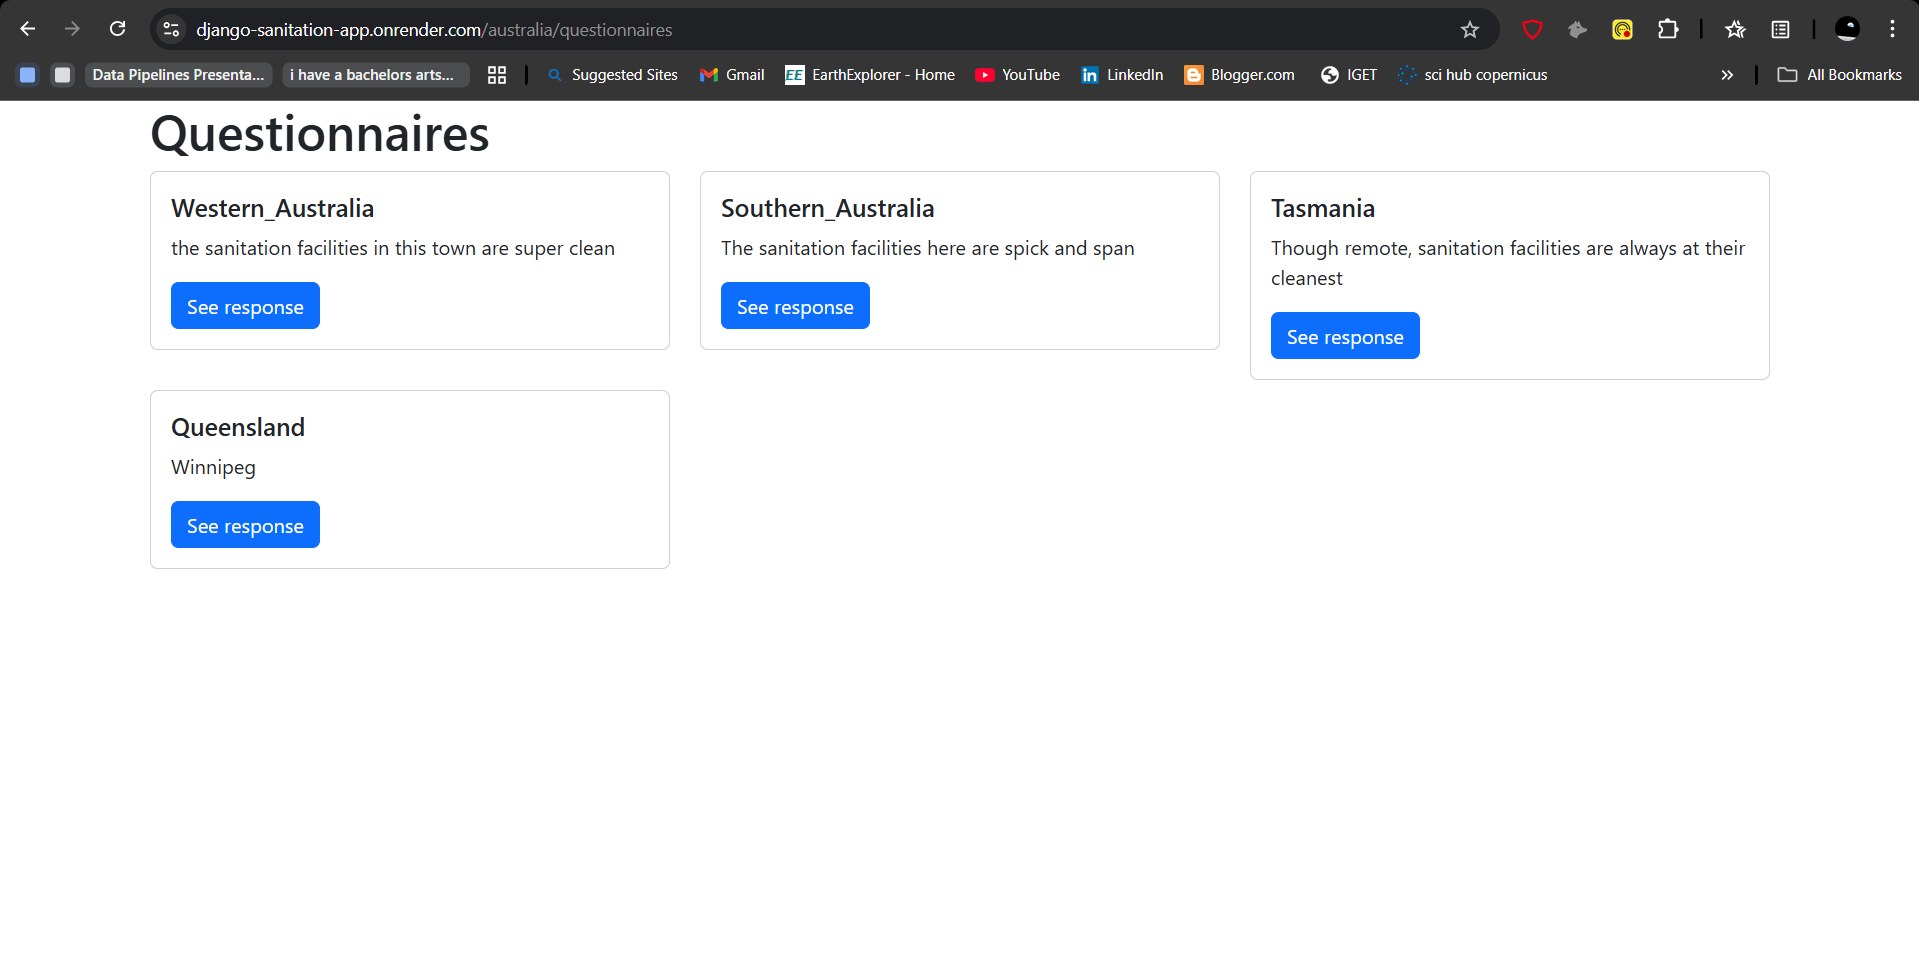The width and height of the screenshot is (1919, 979).
Task: Open the yellow extension icon in toolbar
Action: (x=1622, y=30)
